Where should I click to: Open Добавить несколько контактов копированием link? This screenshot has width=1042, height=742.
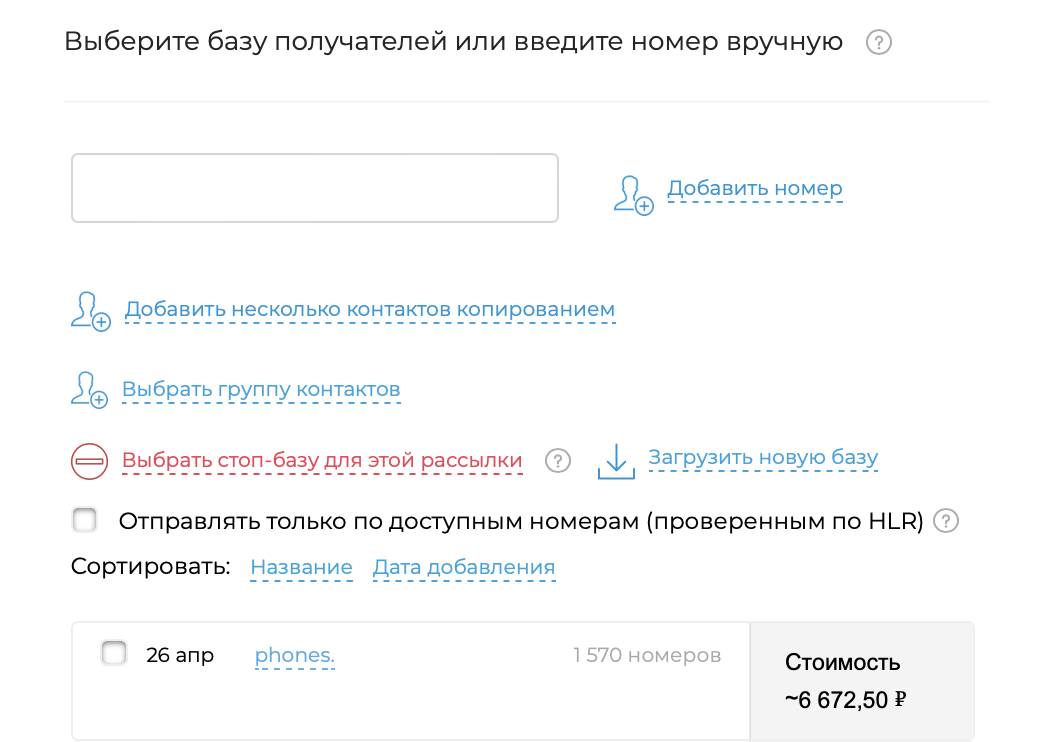[369, 310]
